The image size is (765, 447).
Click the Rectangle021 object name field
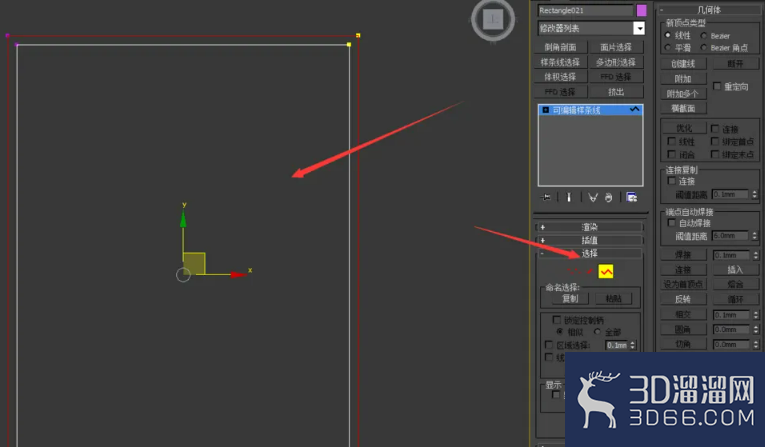click(585, 10)
